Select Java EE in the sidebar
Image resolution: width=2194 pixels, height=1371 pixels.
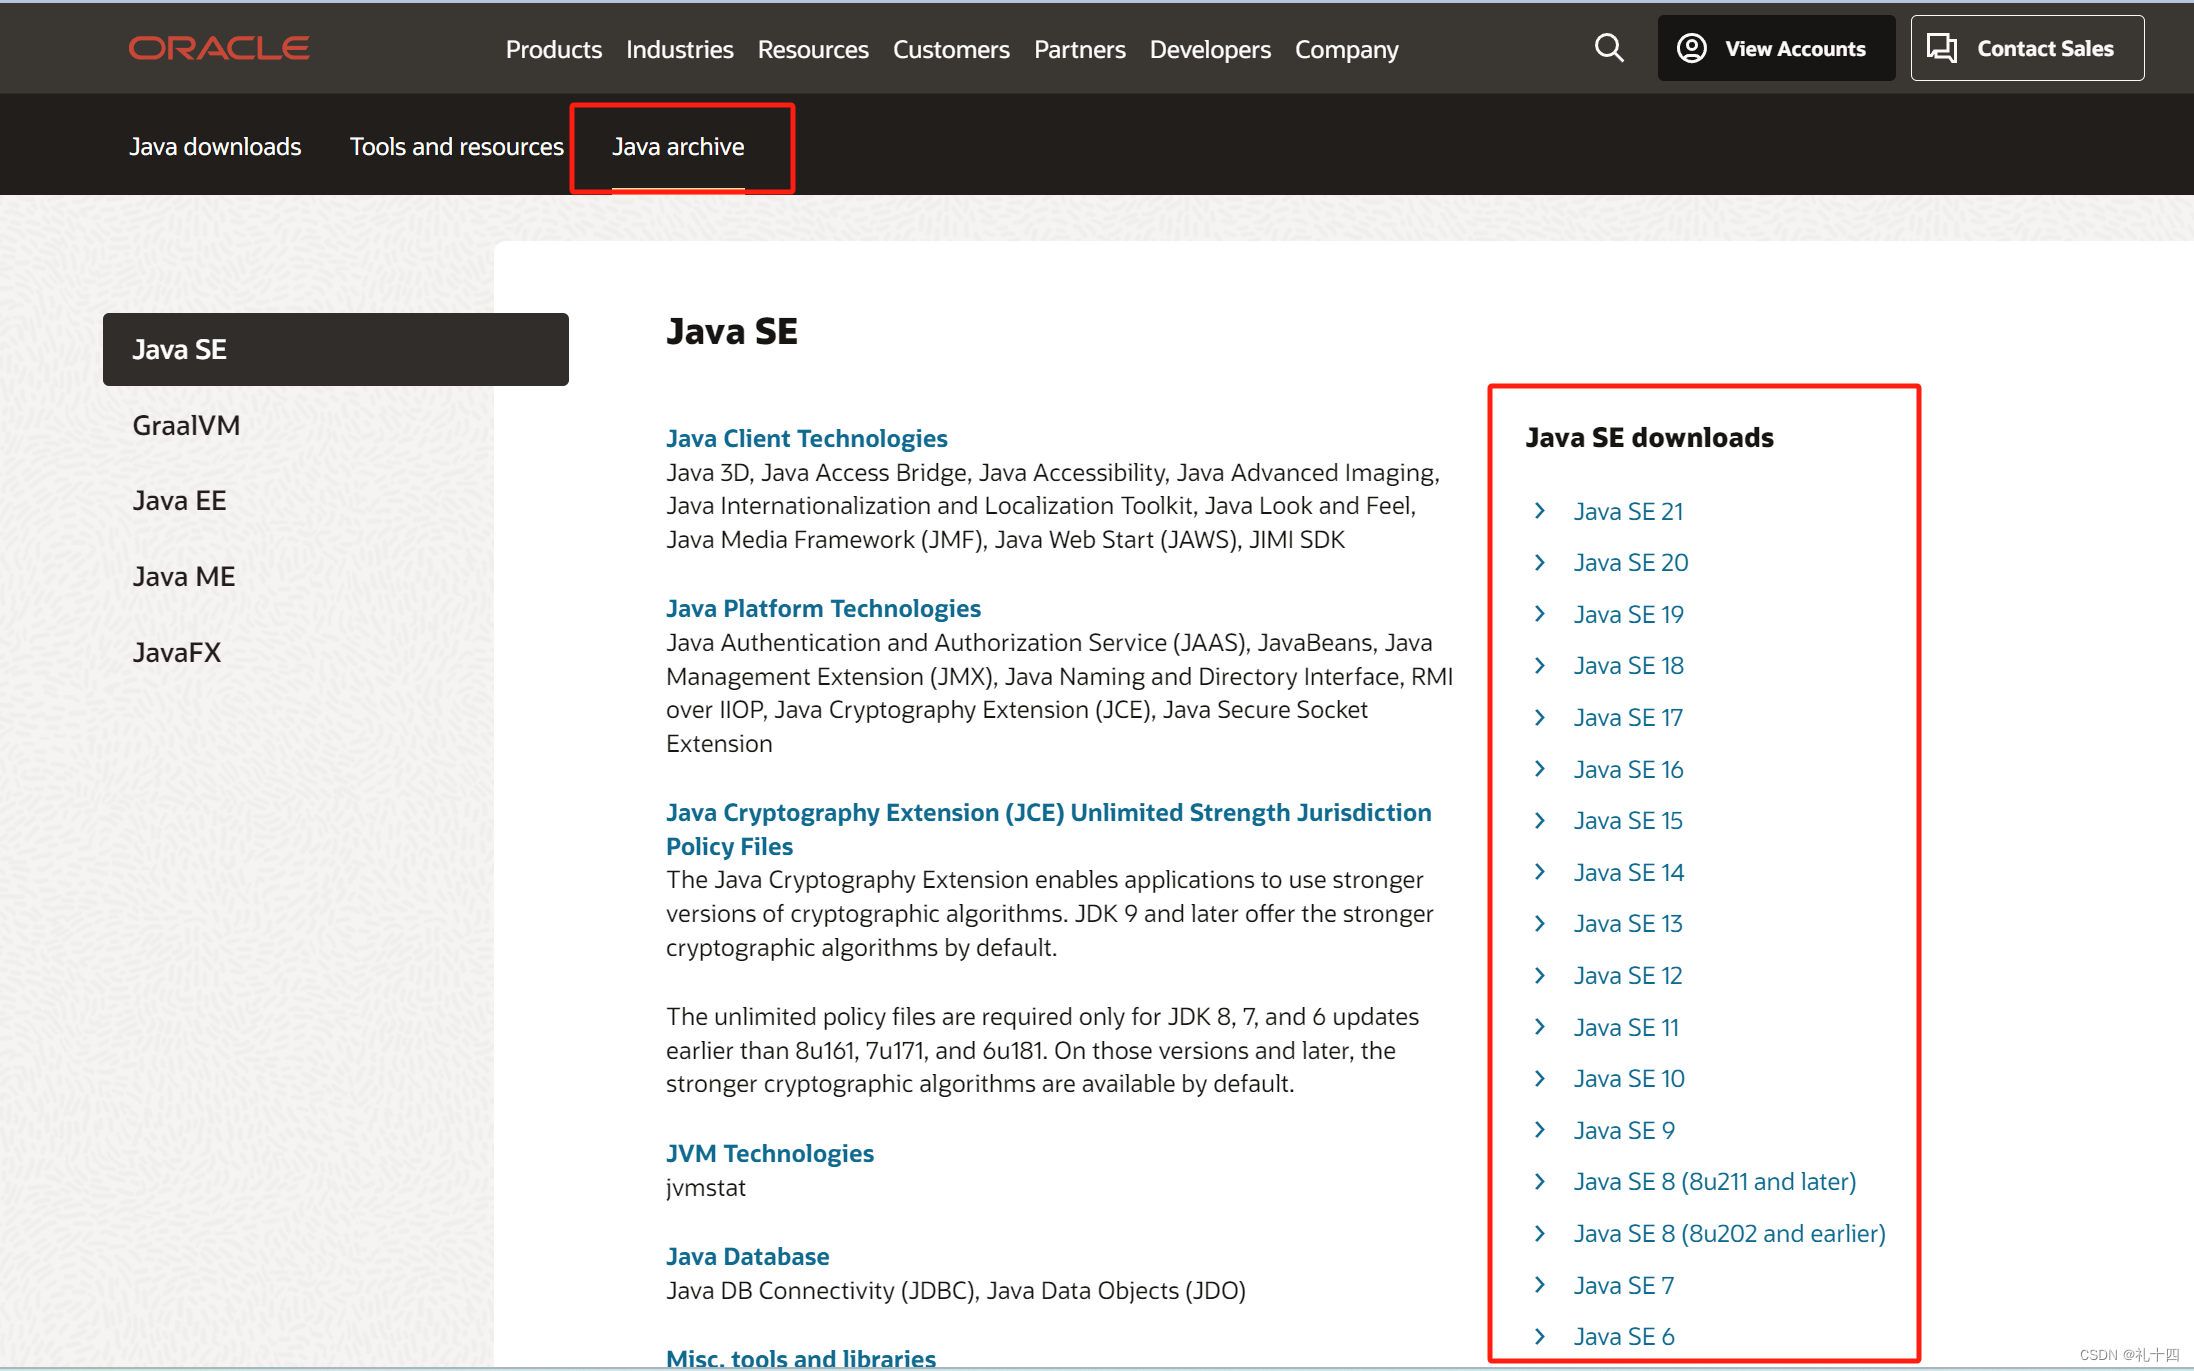click(180, 500)
